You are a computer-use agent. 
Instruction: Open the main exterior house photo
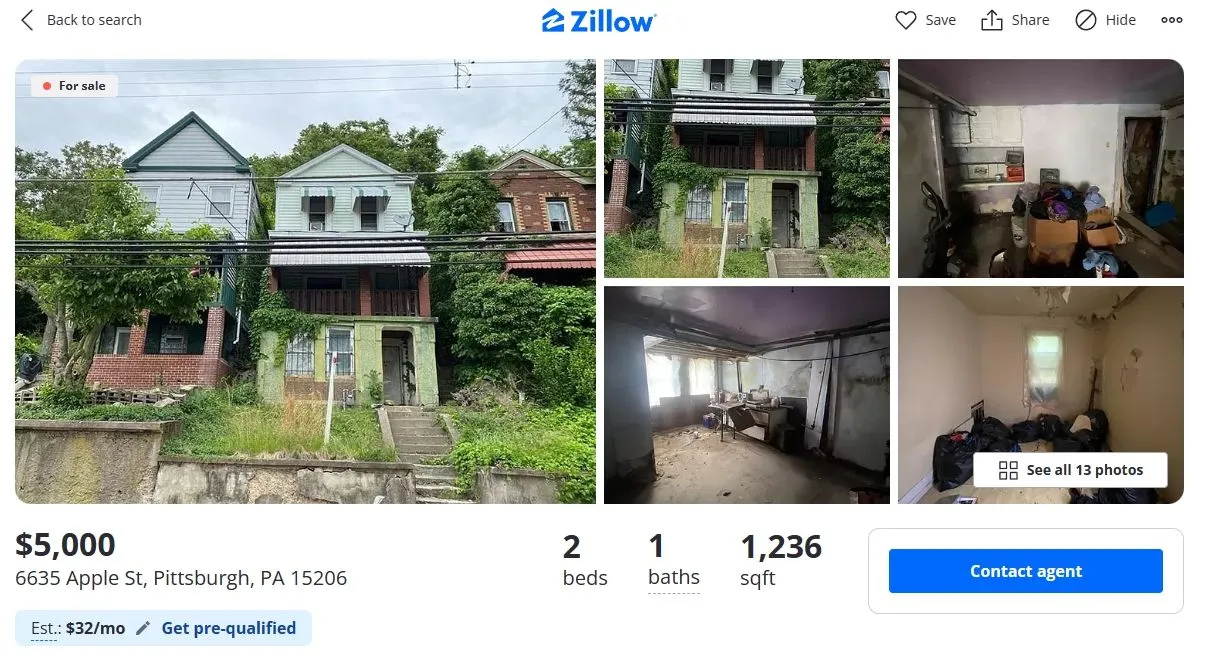pyautogui.click(x=305, y=281)
